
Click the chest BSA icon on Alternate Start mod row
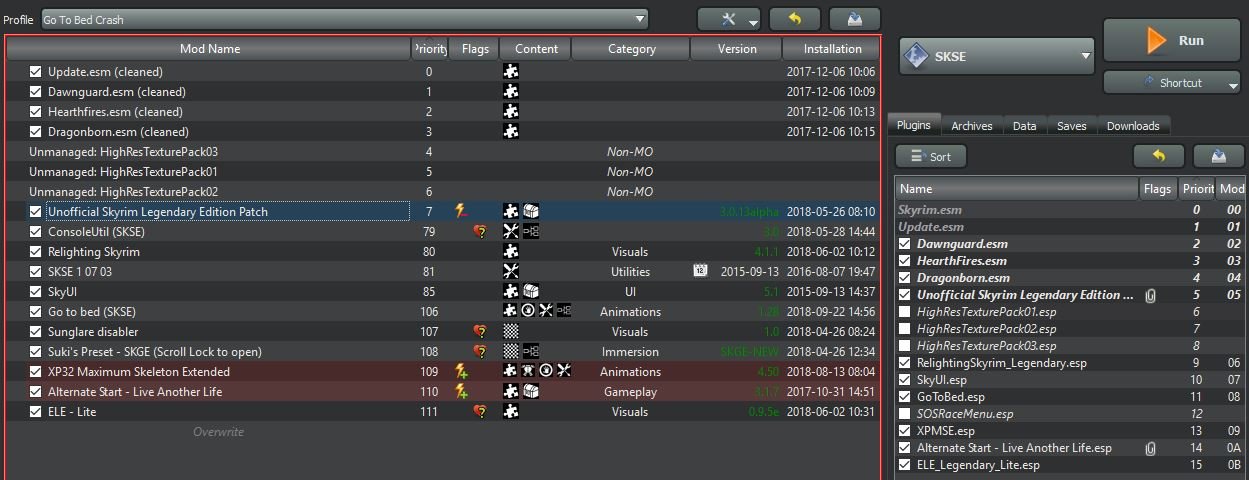pos(531,391)
